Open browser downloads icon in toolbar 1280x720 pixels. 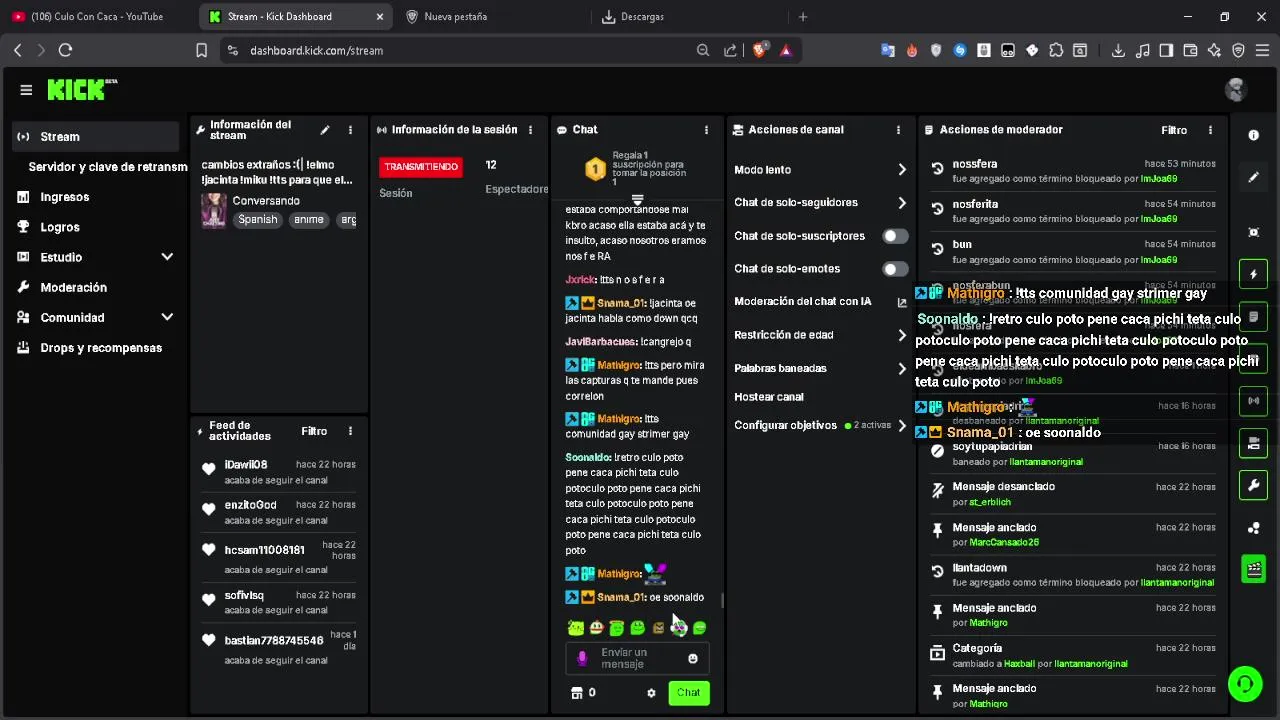click(1118, 50)
